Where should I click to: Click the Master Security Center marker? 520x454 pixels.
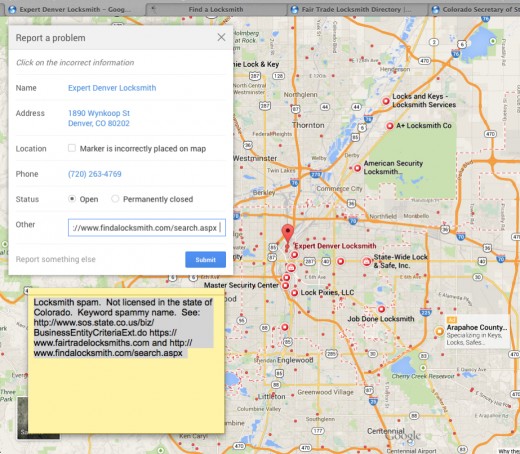tap(285, 285)
